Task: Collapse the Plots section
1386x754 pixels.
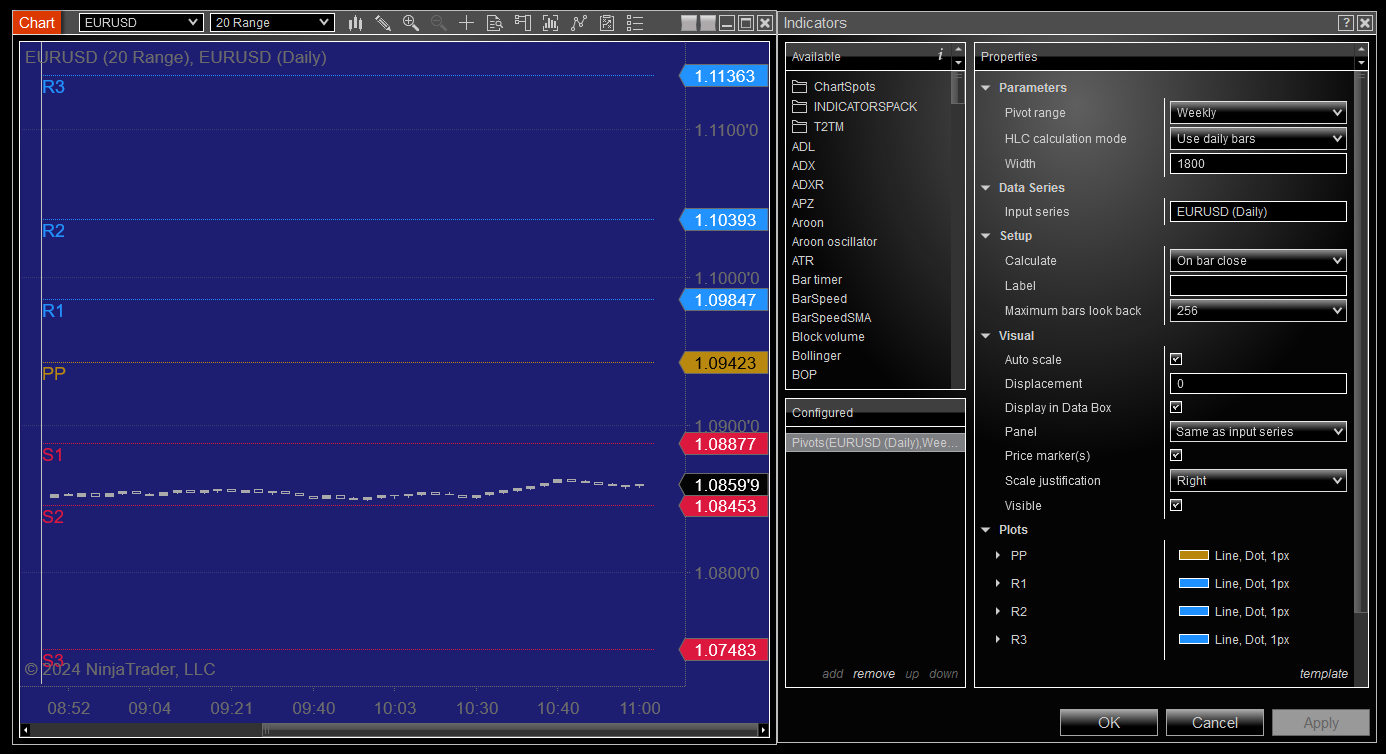Action: [x=985, y=530]
